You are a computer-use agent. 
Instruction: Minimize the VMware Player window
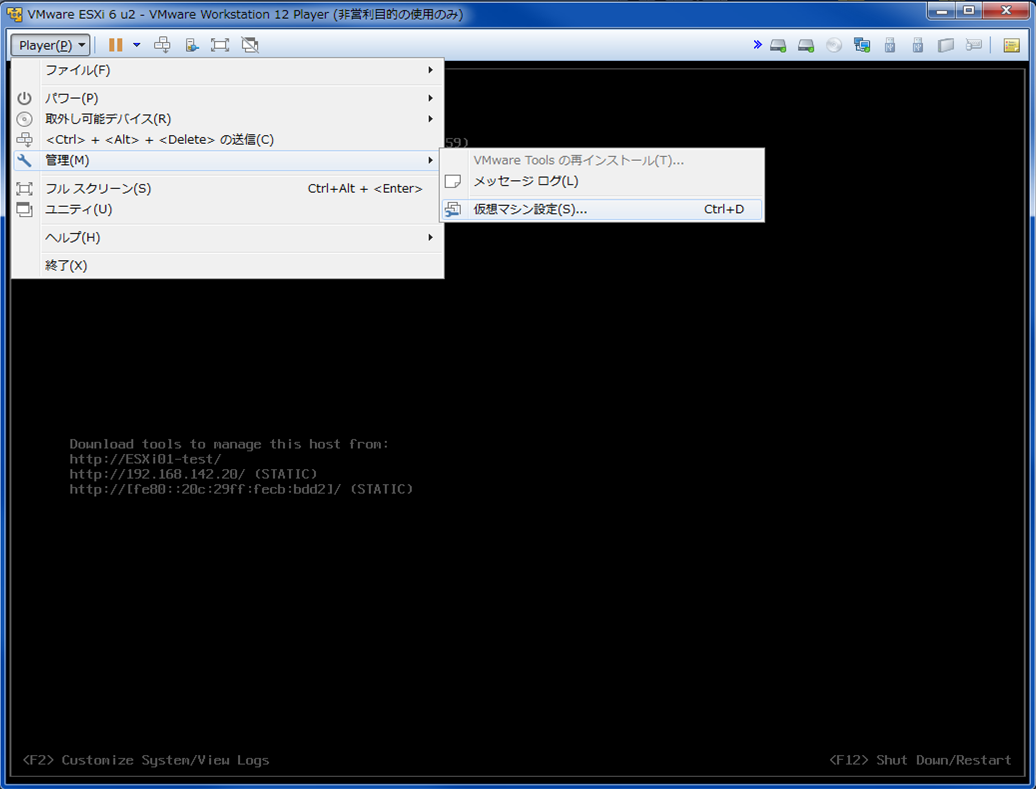coord(941,11)
